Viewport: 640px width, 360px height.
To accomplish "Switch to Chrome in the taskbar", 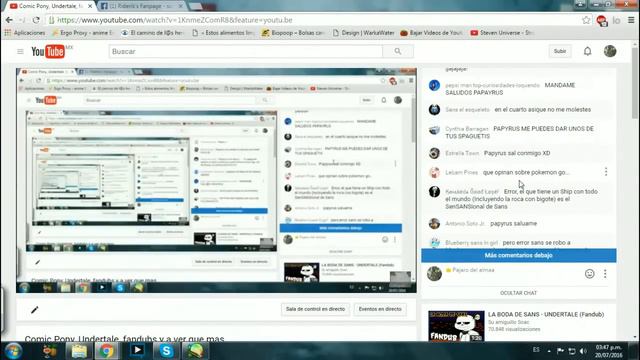I will (107, 351).
